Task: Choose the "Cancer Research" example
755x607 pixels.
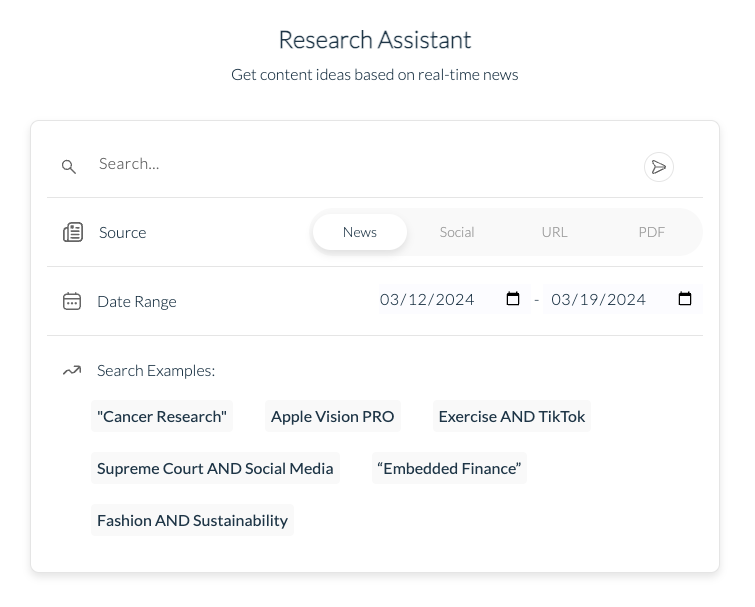Action: 162,416
